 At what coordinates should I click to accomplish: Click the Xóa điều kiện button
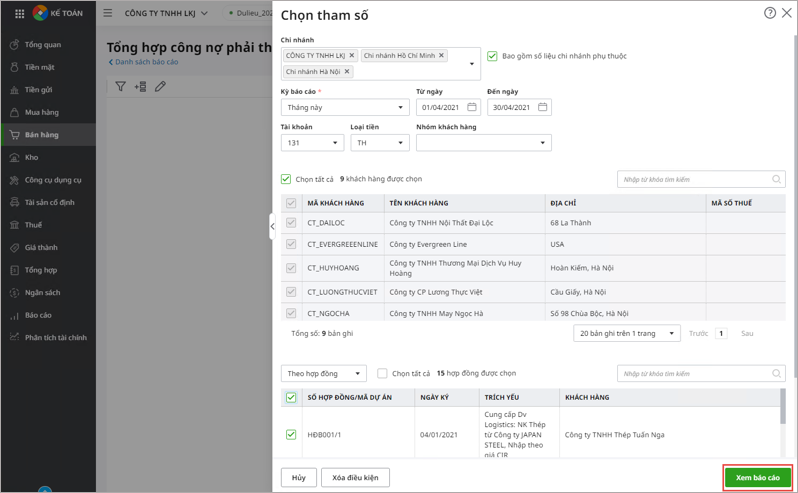(x=355, y=478)
